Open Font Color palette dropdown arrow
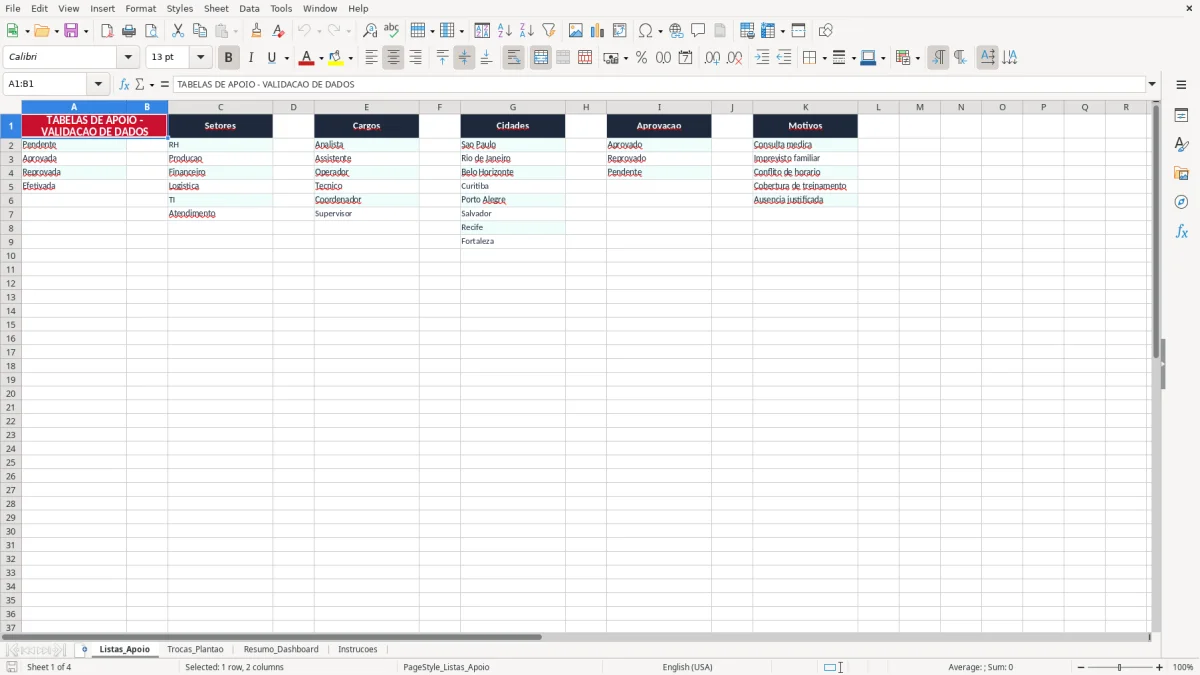The width and height of the screenshot is (1200, 675). click(x=321, y=58)
